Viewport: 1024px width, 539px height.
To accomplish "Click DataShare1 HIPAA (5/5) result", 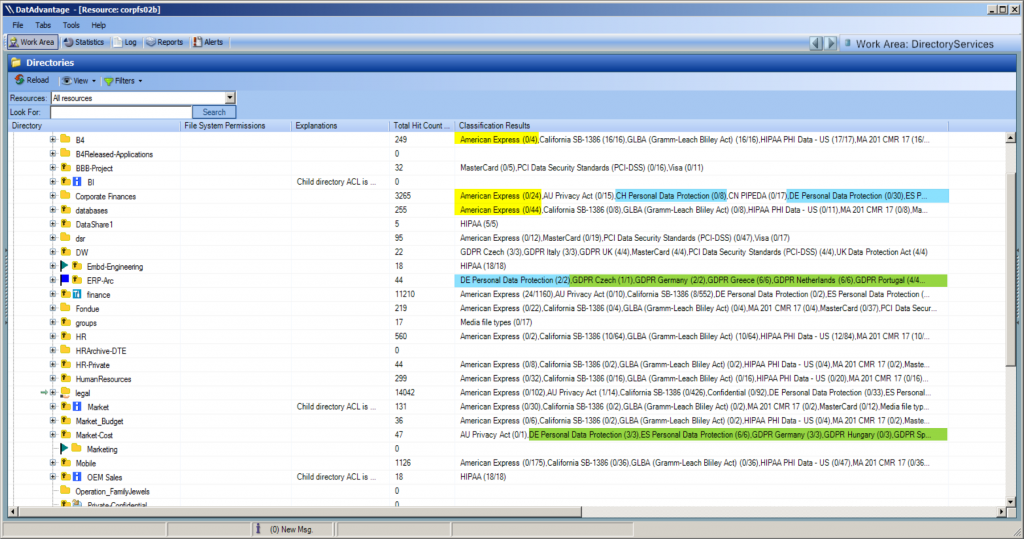I will tap(479, 224).
